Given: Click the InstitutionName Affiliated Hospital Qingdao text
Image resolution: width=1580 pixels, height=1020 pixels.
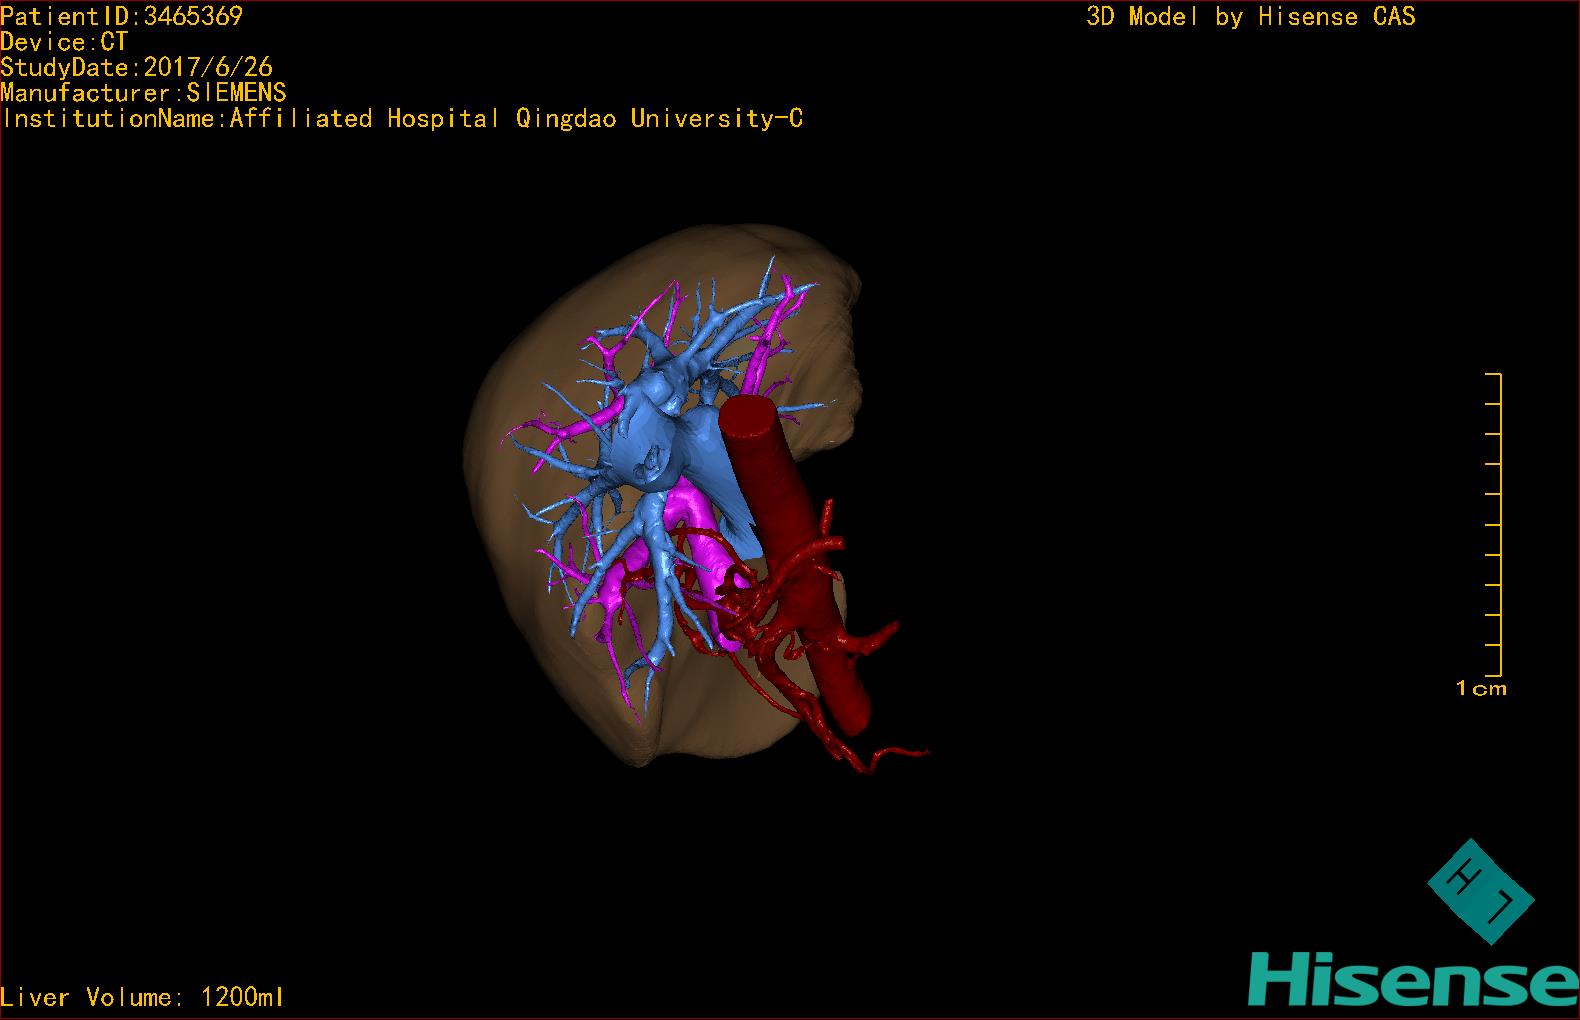Looking at the screenshot, I should tap(402, 119).
